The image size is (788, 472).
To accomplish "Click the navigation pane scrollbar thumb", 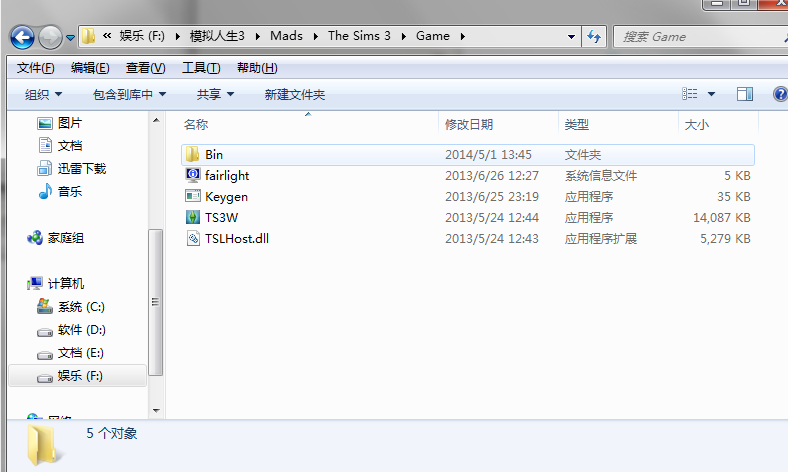I will coord(156,302).
